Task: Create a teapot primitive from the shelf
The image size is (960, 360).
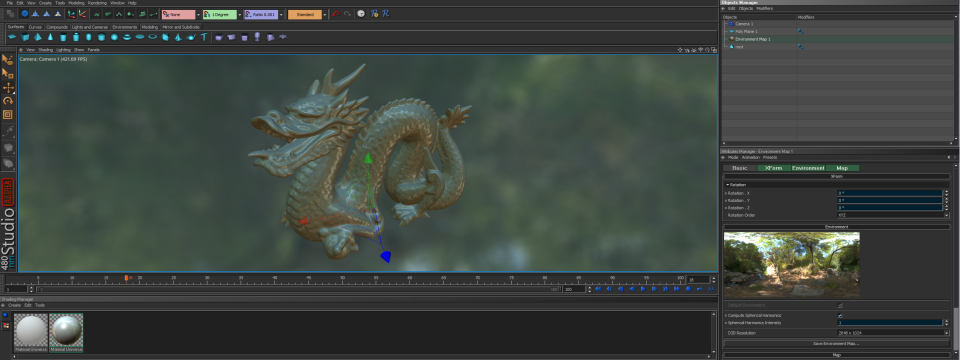Action: pos(190,37)
